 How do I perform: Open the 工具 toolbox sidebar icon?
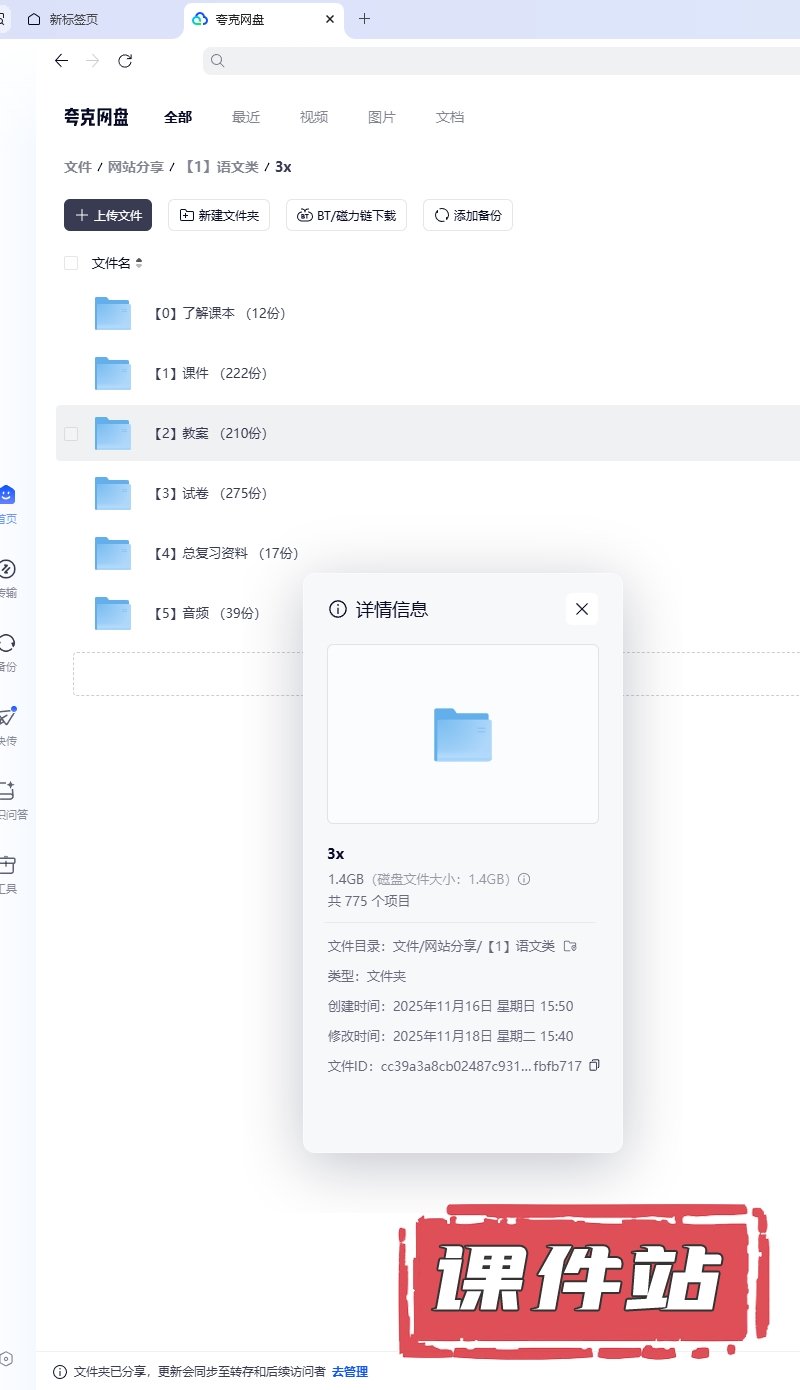tap(7, 864)
